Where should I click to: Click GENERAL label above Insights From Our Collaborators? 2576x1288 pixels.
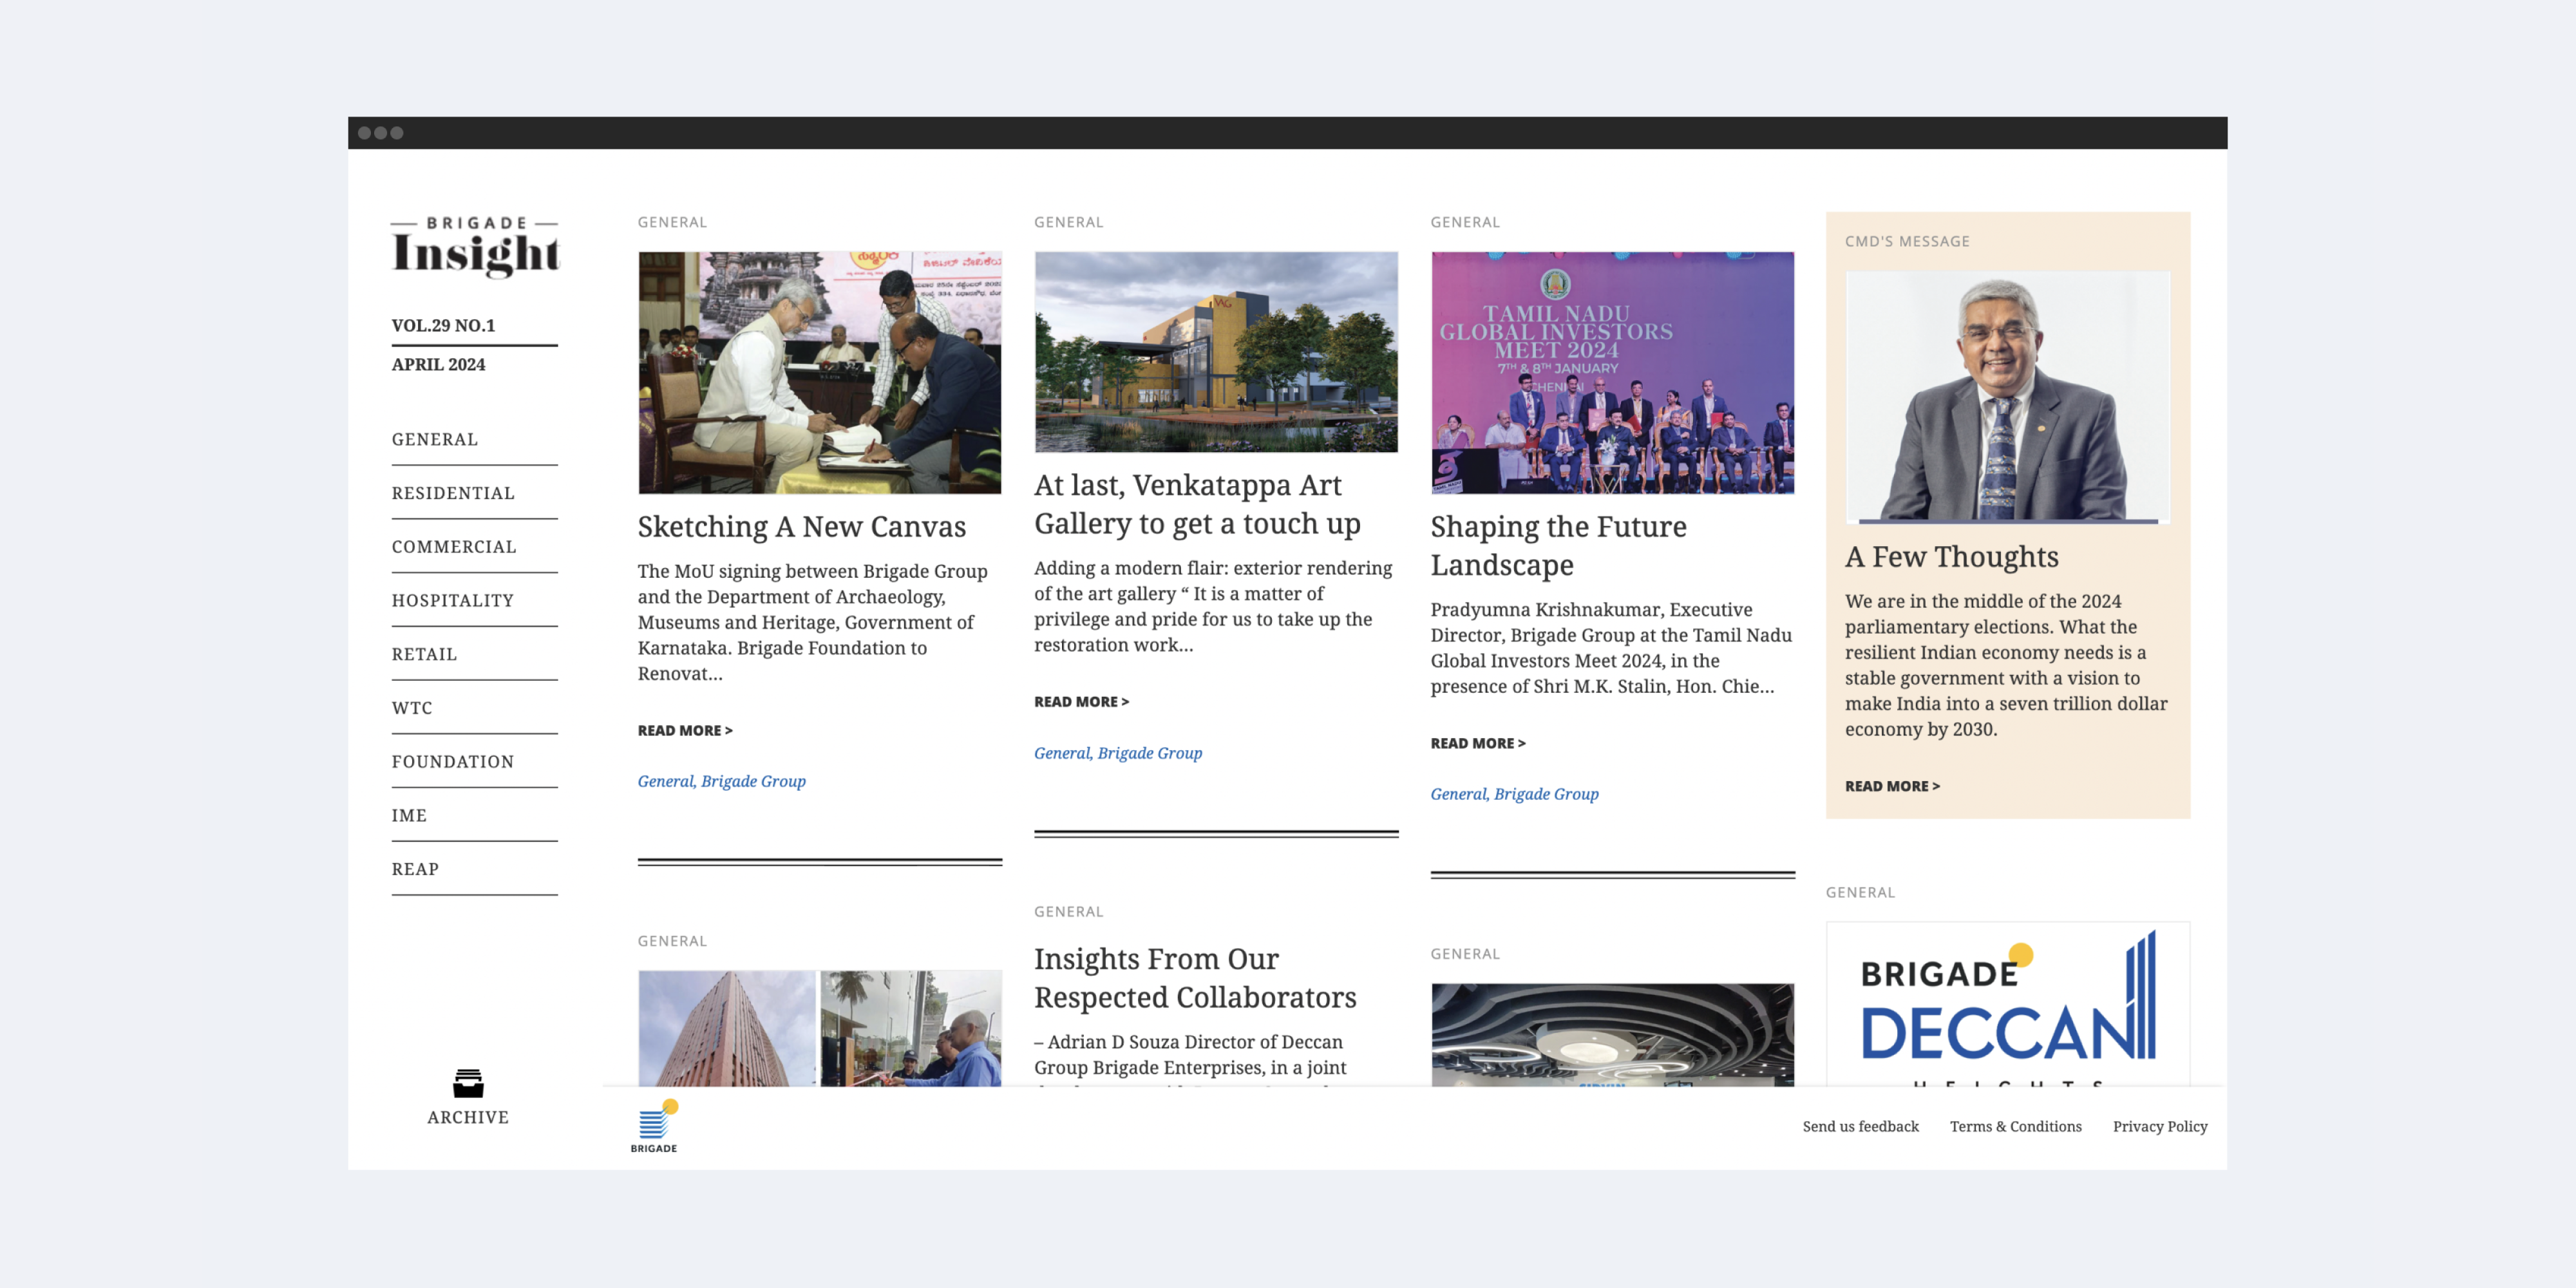1068,912
